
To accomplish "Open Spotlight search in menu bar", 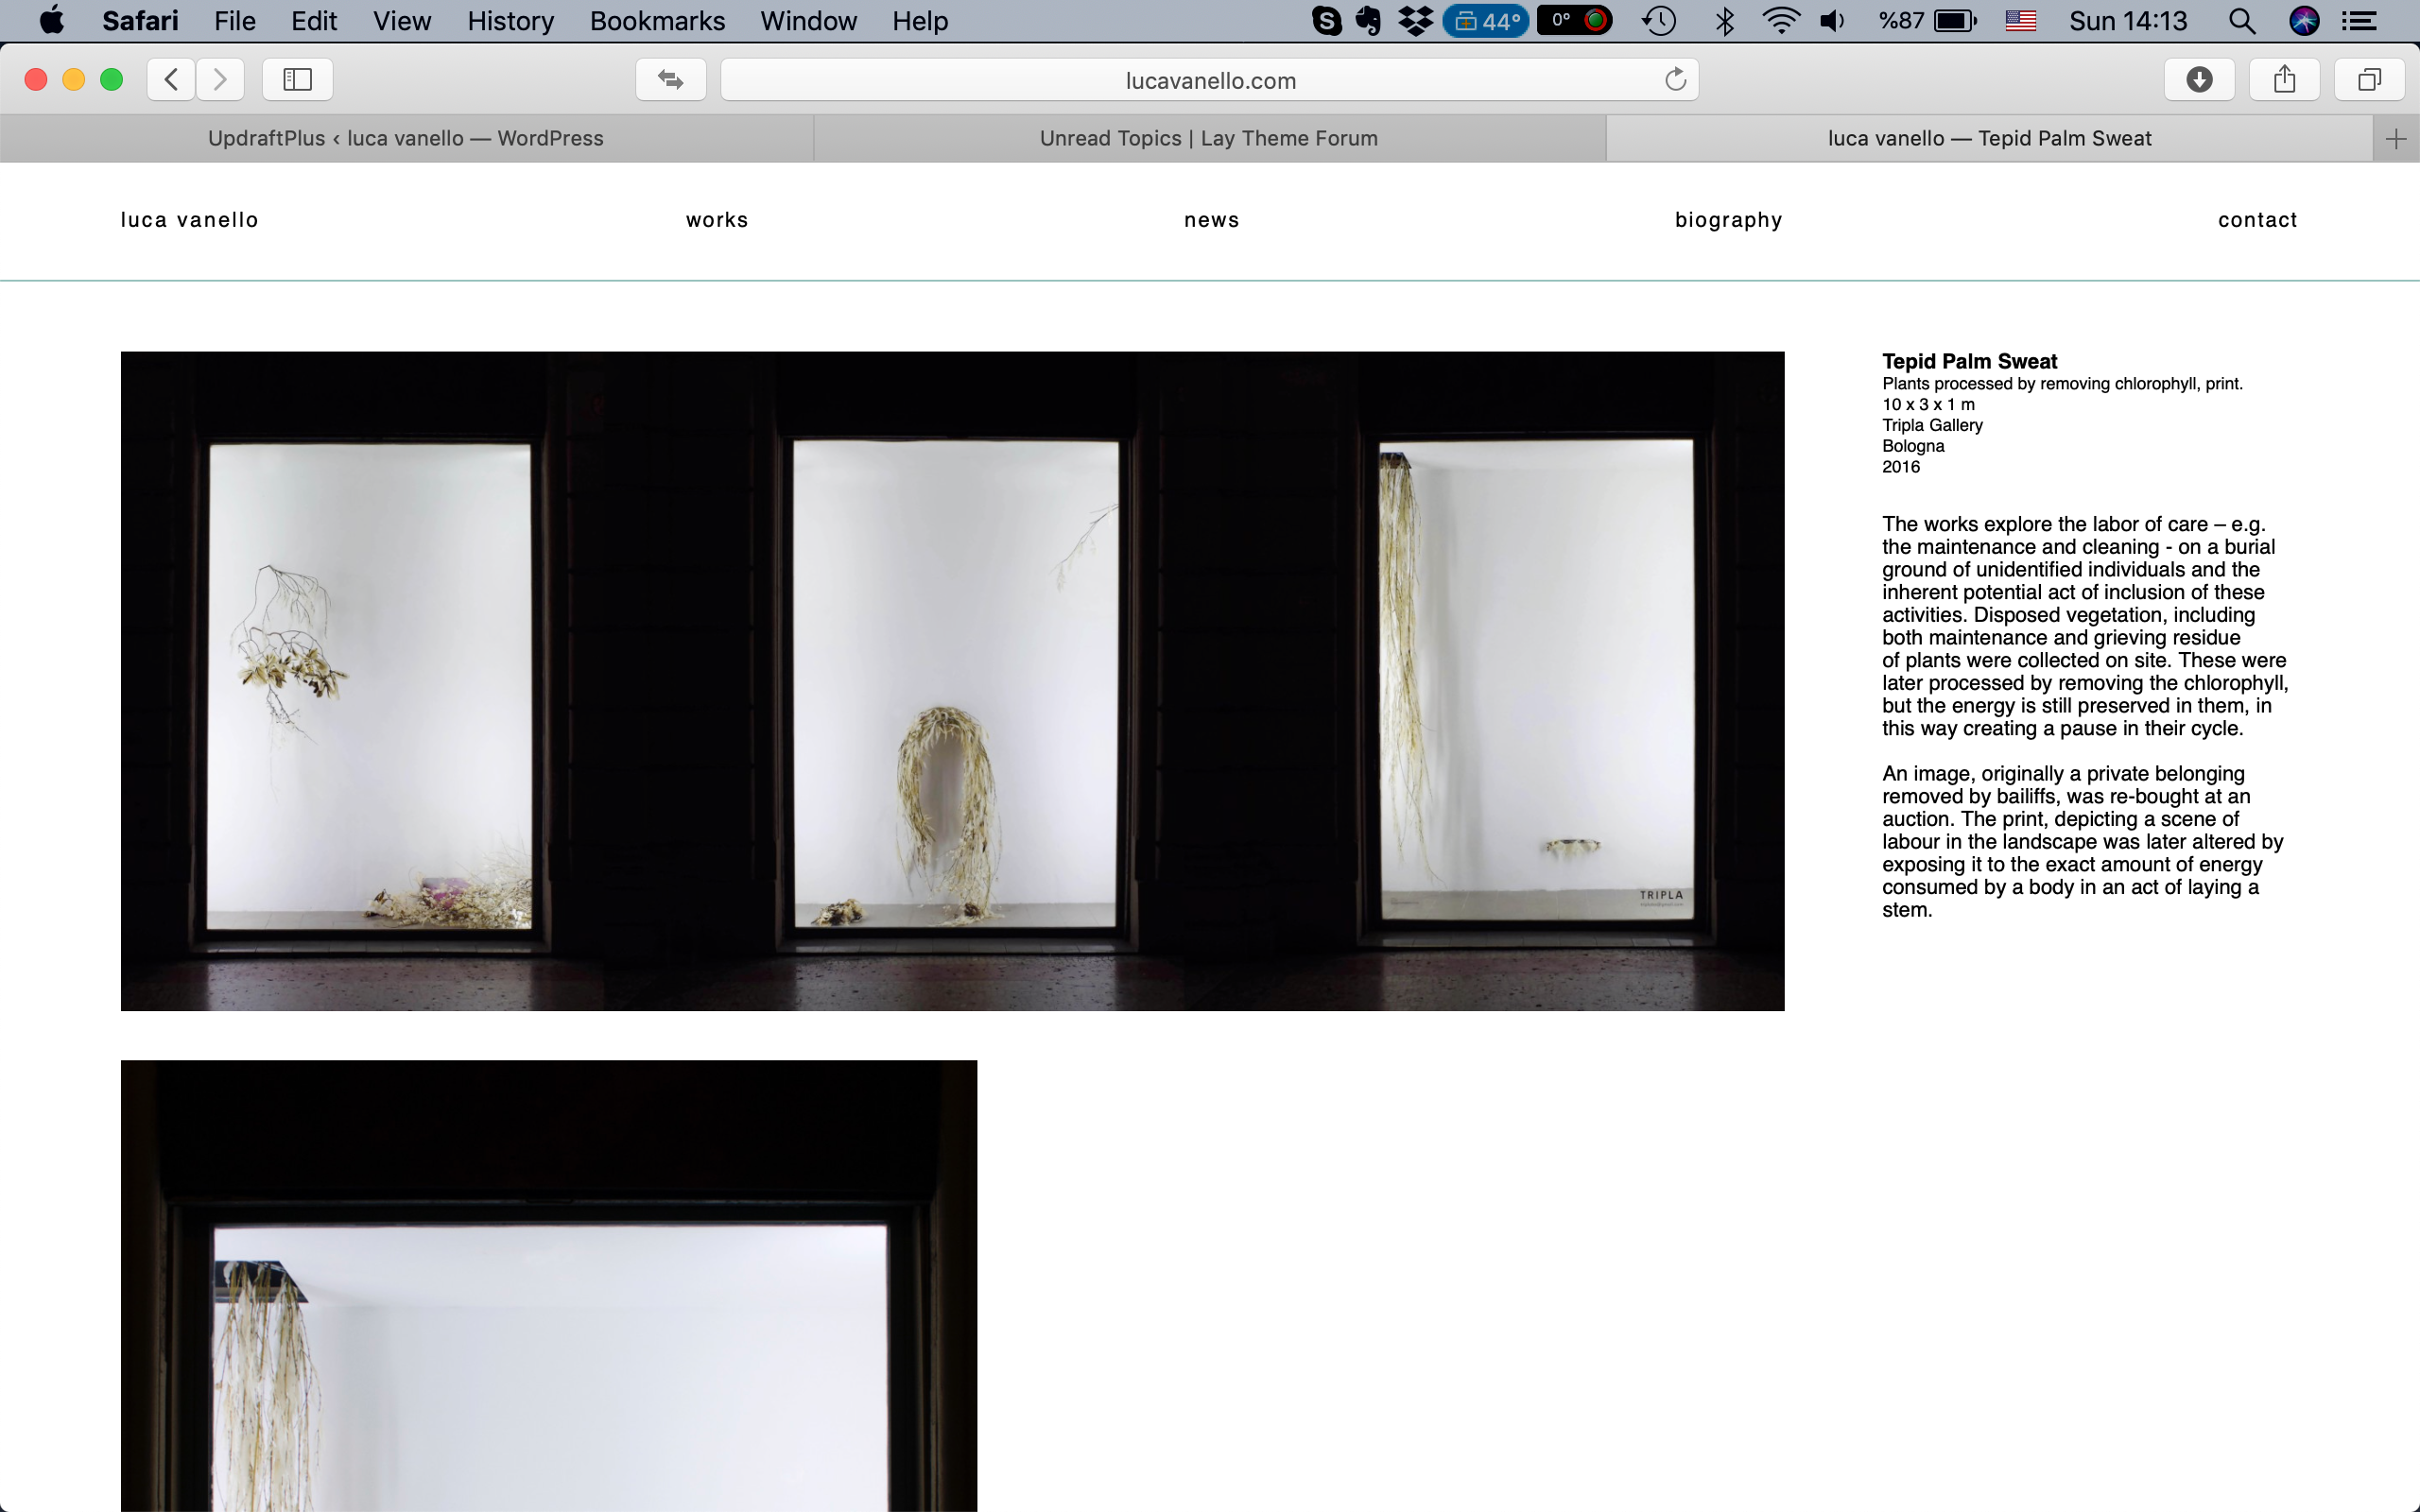I will pyautogui.click(x=2241, y=21).
